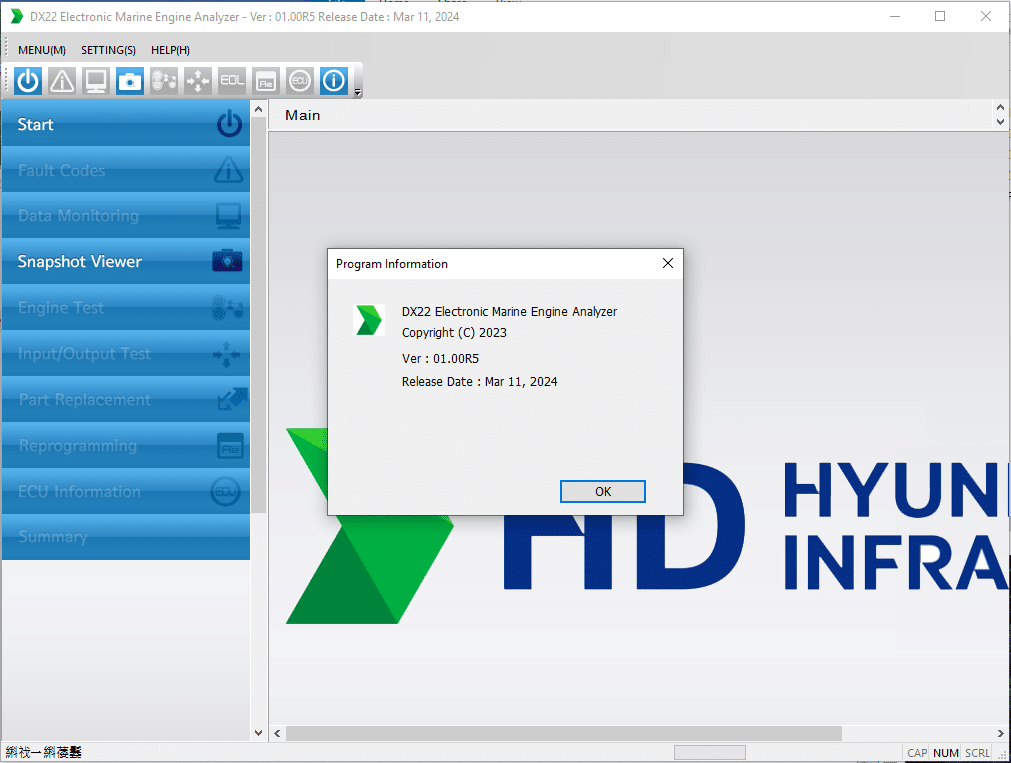This screenshot has width=1011, height=763.
Task: Click the blue Program Information toolbar icon
Action: [x=334, y=81]
